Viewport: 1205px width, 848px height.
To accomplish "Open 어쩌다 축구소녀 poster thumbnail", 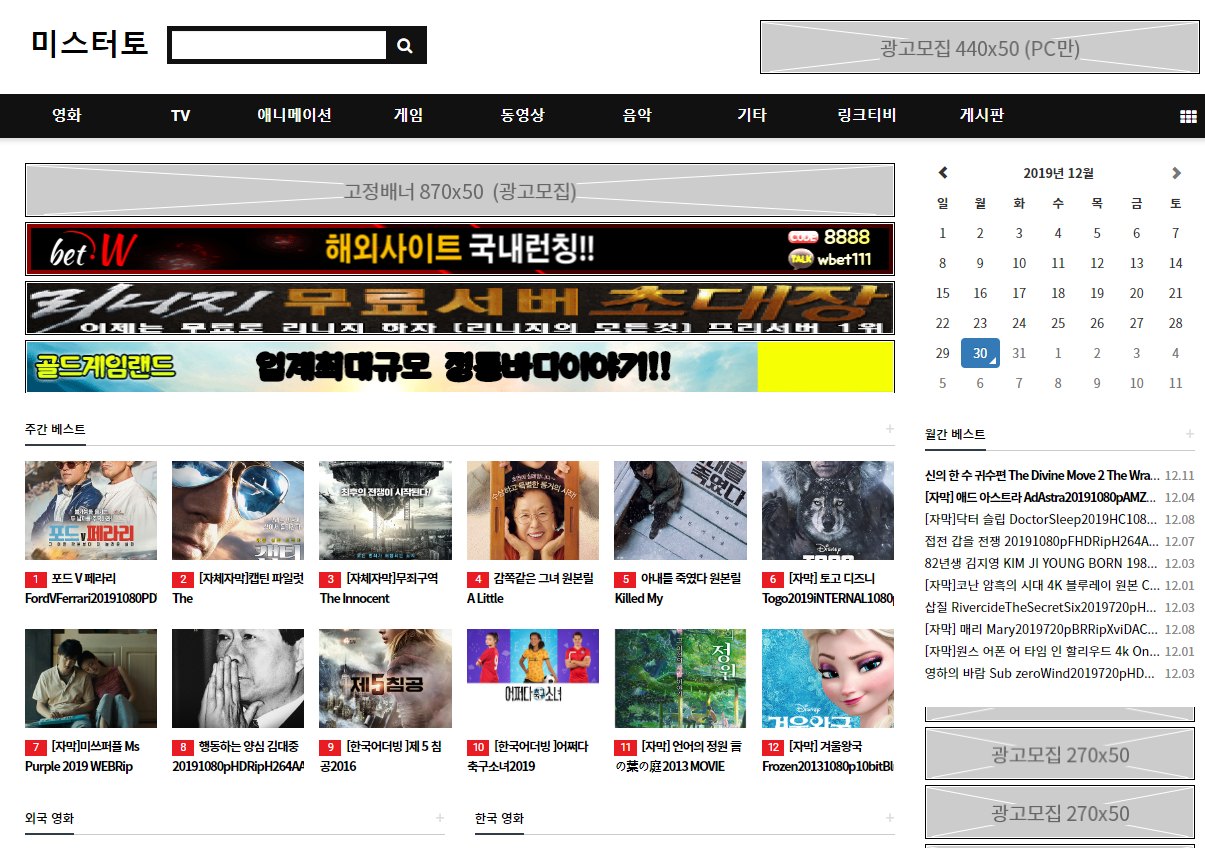I will (533, 678).
